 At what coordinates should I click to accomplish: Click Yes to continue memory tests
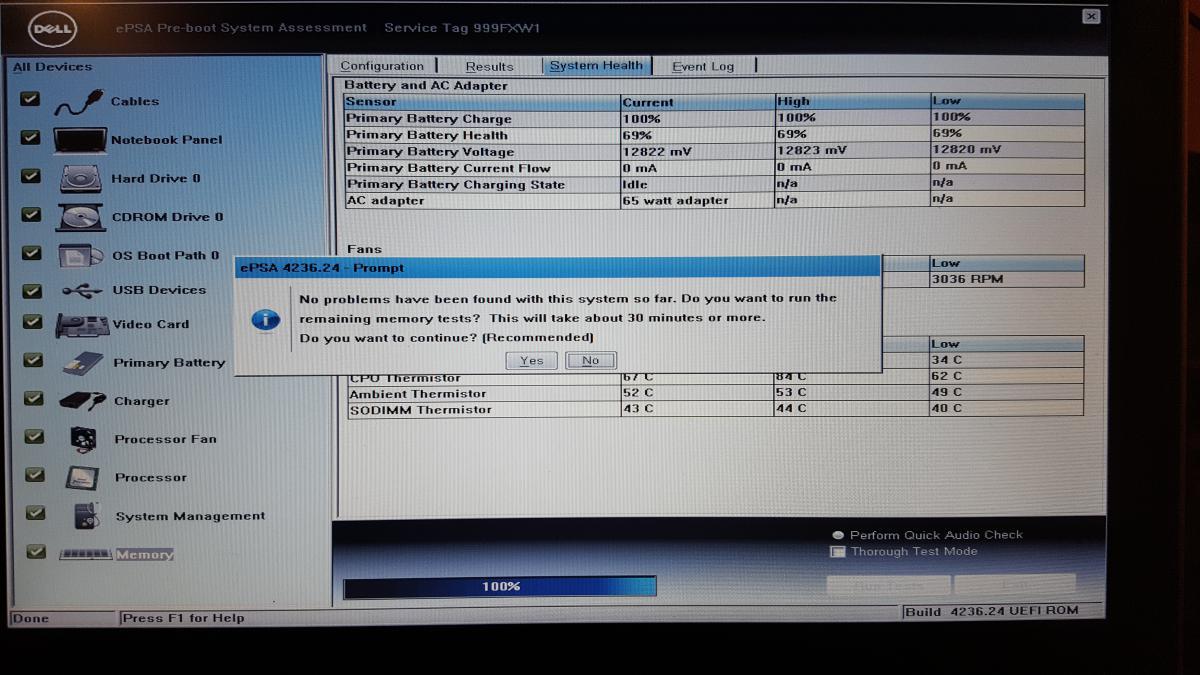(x=531, y=360)
